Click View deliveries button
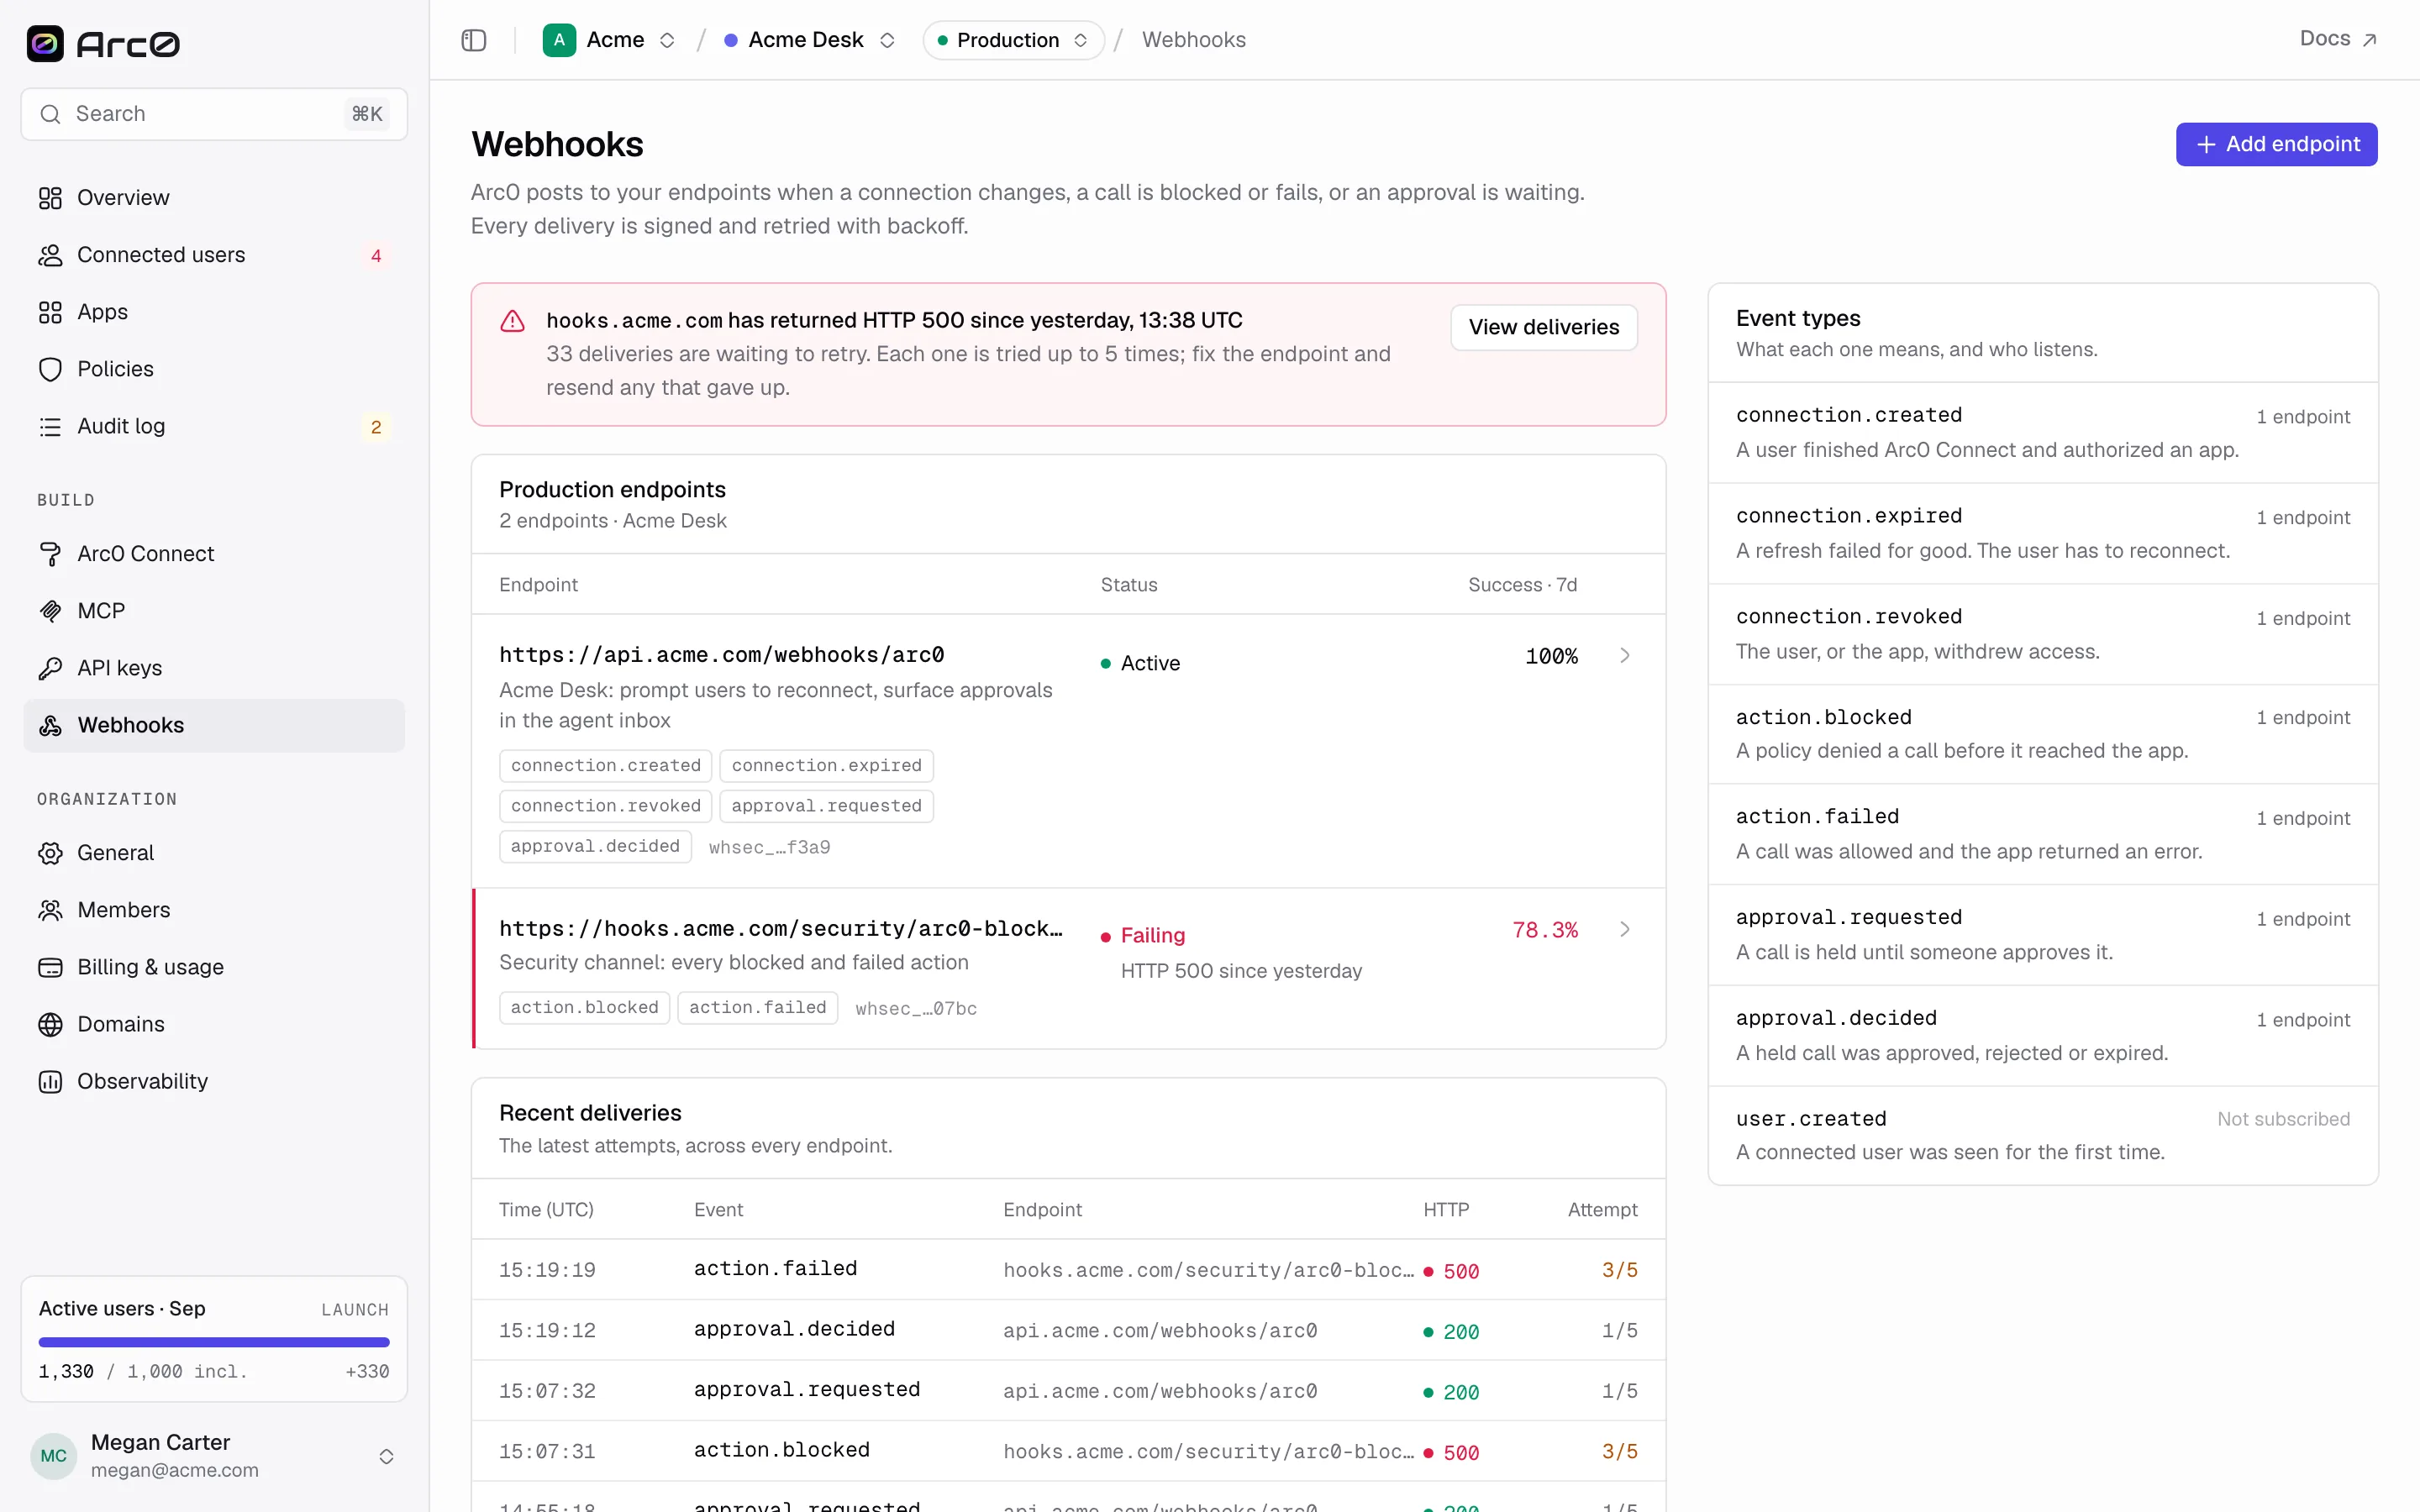The height and width of the screenshot is (1512, 2420). click(1543, 327)
